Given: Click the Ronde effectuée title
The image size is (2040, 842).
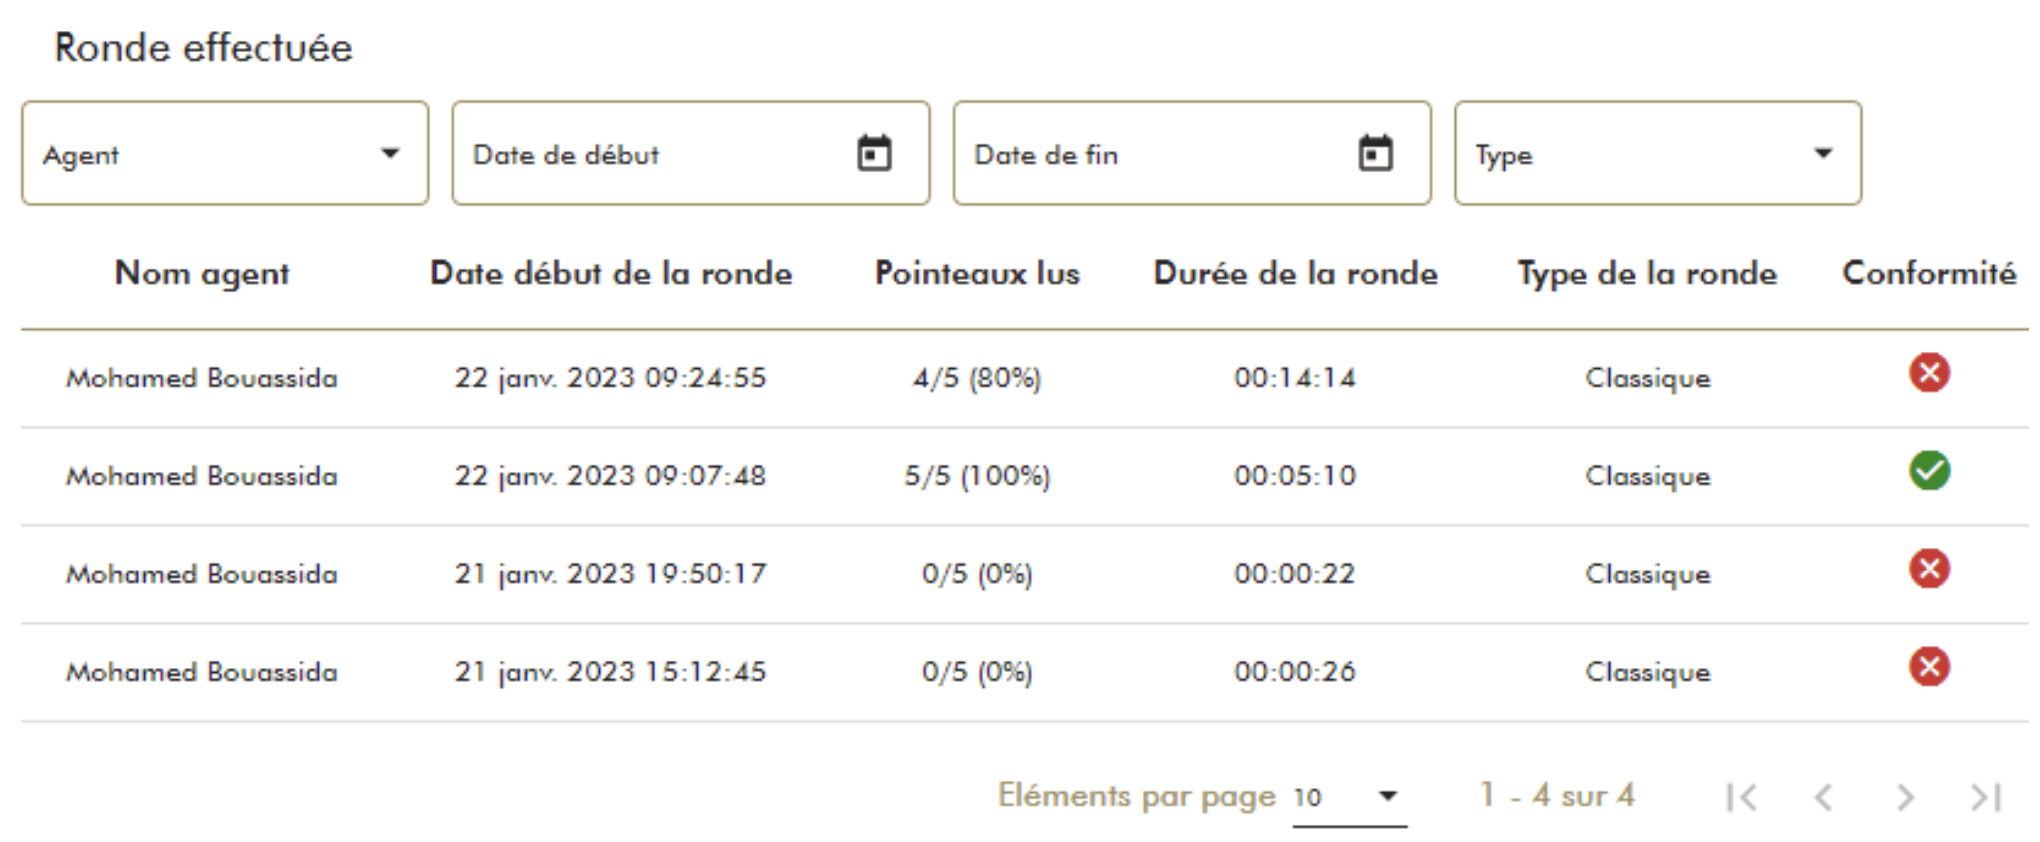Looking at the screenshot, I should click(204, 46).
